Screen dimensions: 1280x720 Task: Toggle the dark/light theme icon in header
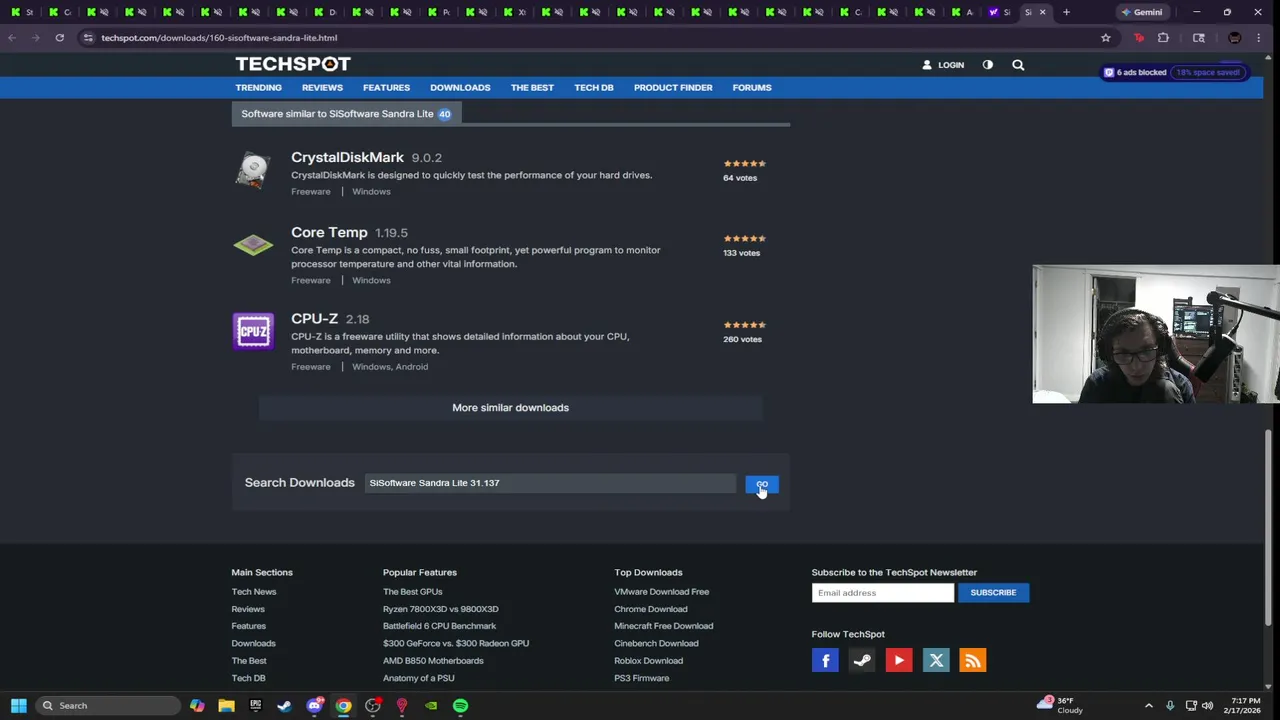click(987, 65)
